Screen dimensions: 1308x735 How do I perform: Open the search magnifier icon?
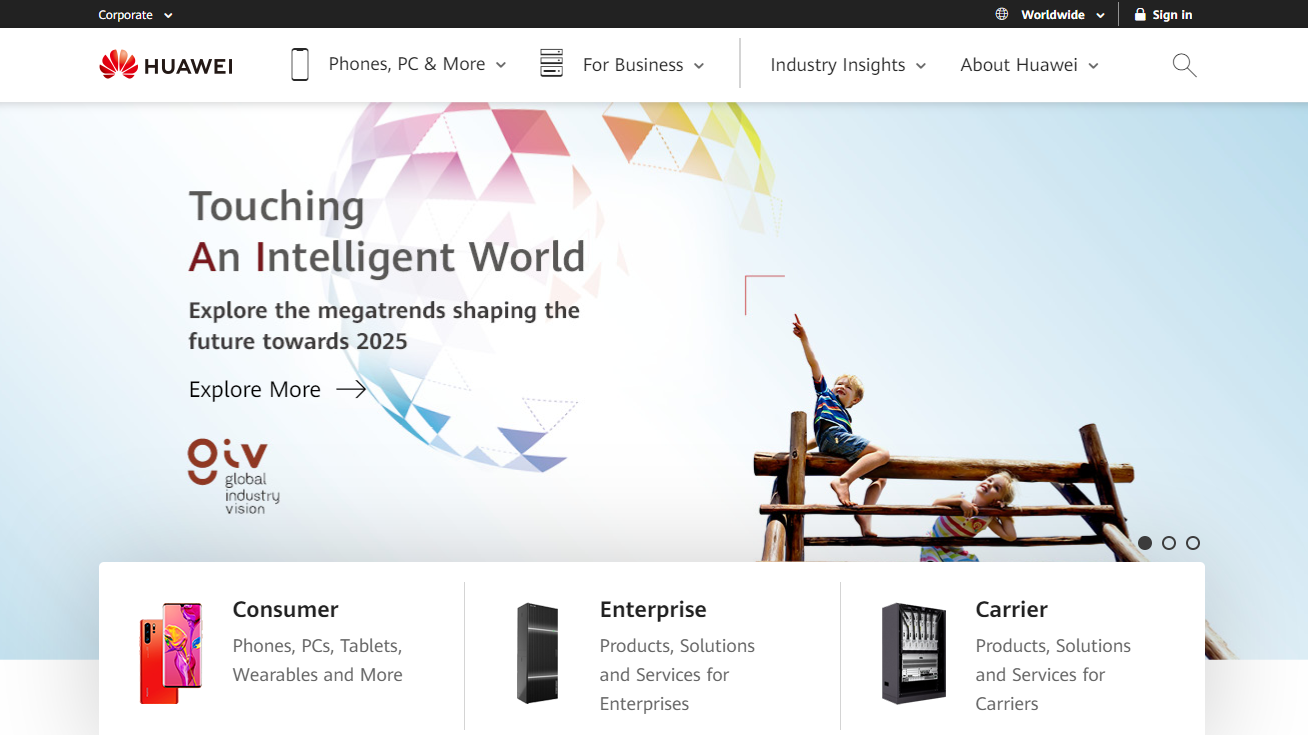point(1184,66)
